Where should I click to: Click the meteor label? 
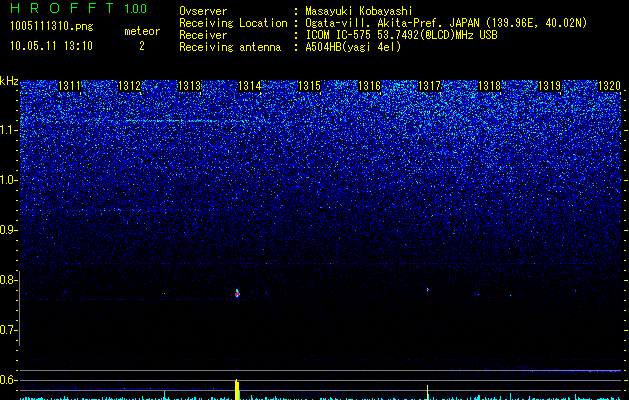[142, 31]
